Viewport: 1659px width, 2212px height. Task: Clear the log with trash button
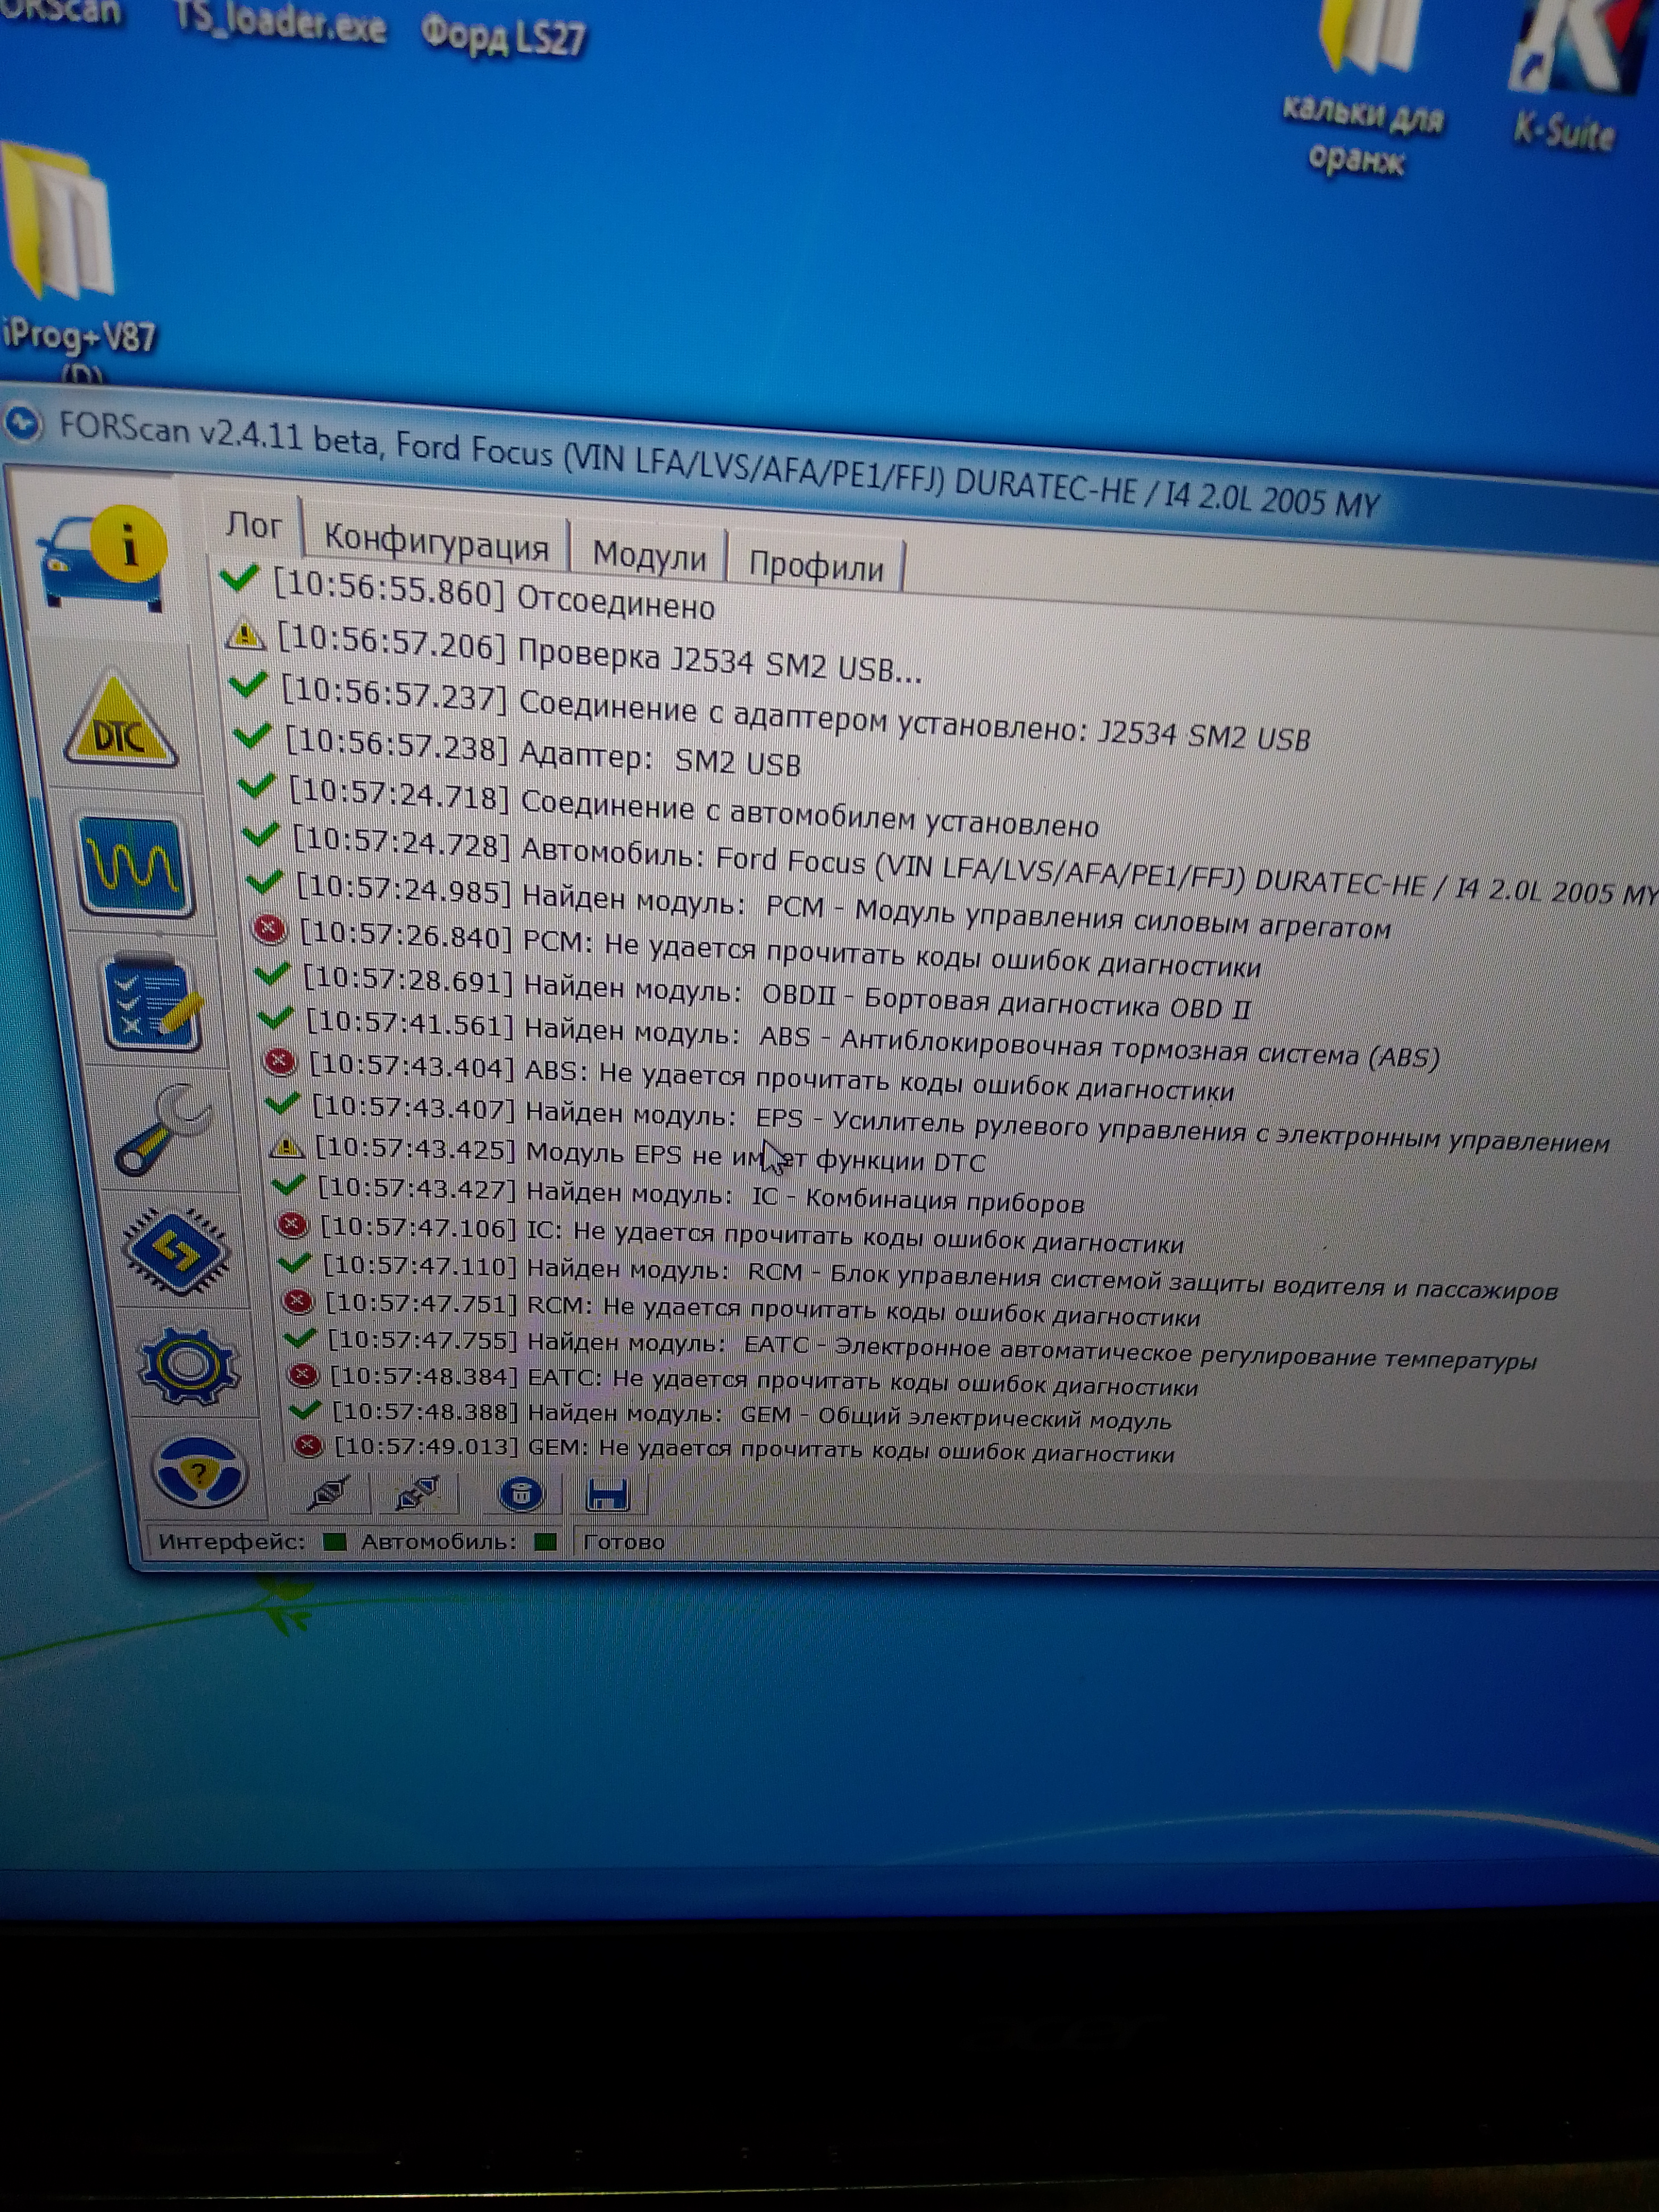pos(521,1495)
